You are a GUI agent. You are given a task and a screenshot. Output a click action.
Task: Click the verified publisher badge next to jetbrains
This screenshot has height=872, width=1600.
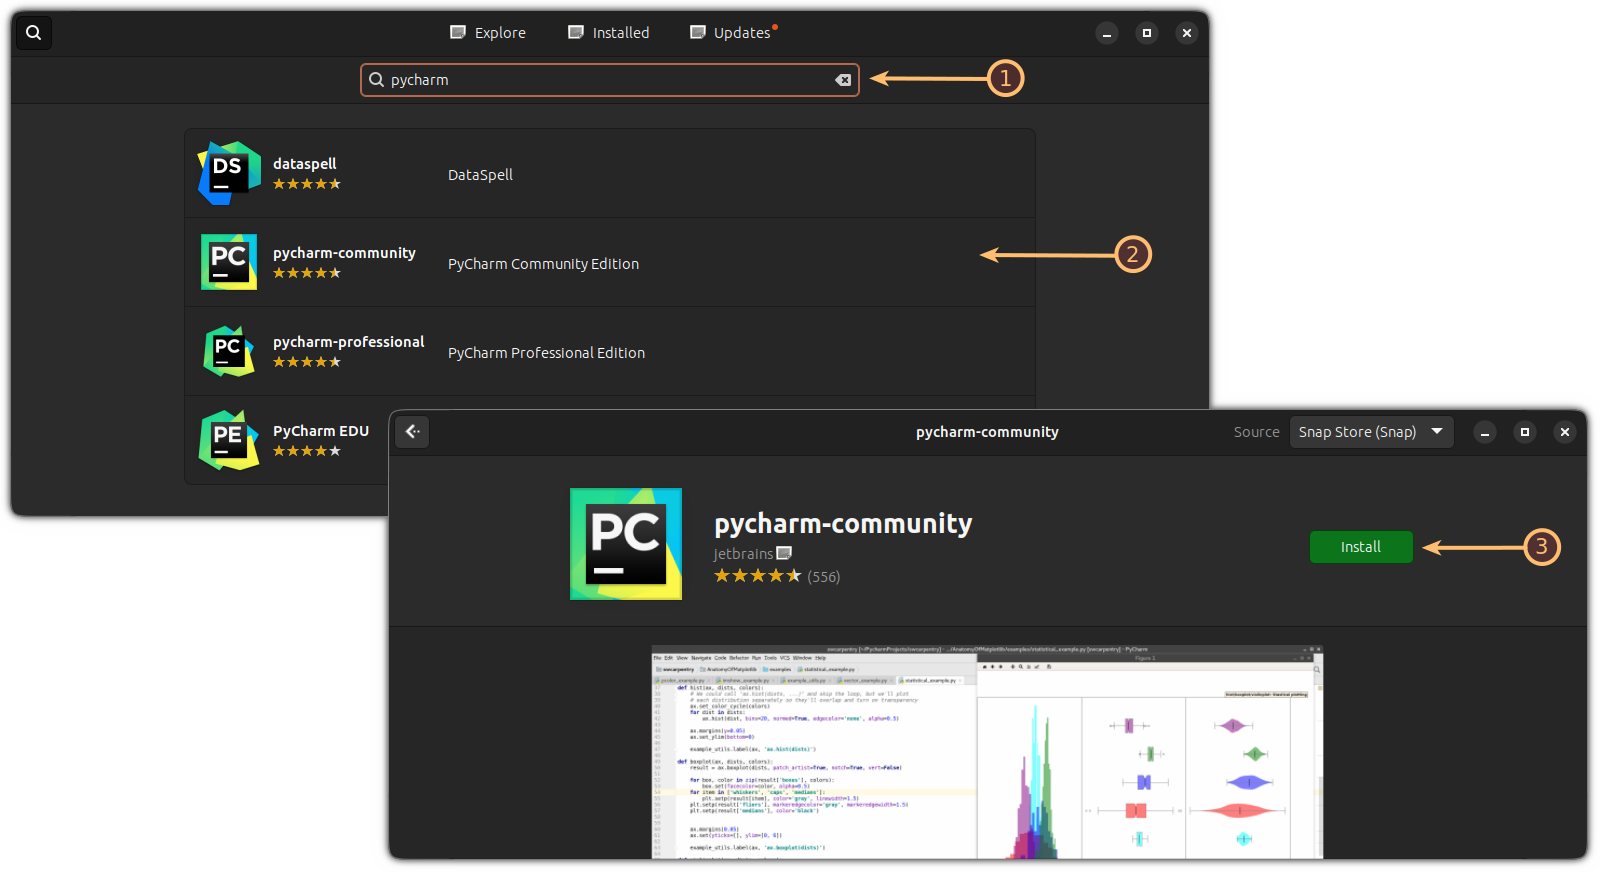[x=784, y=553]
